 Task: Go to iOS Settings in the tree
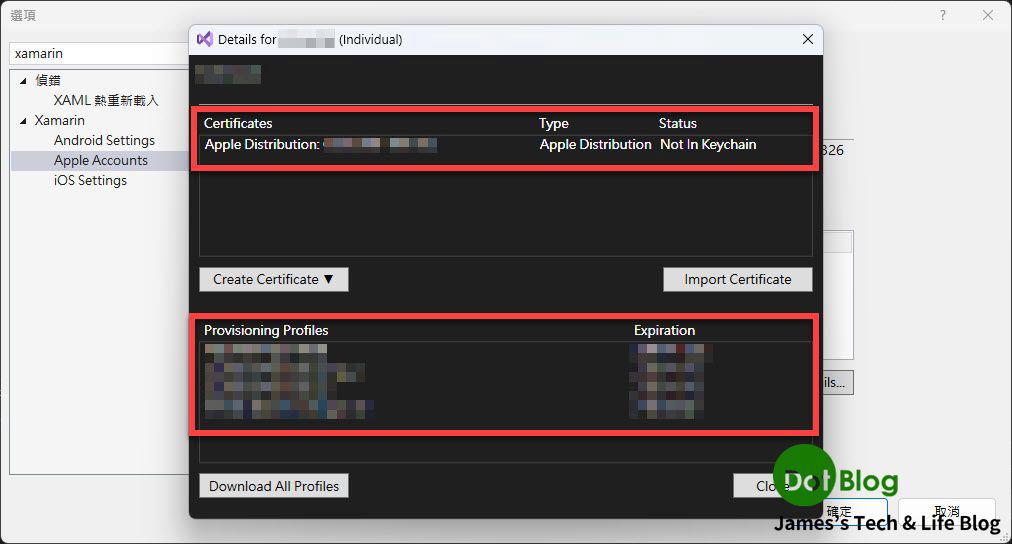pos(90,180)
